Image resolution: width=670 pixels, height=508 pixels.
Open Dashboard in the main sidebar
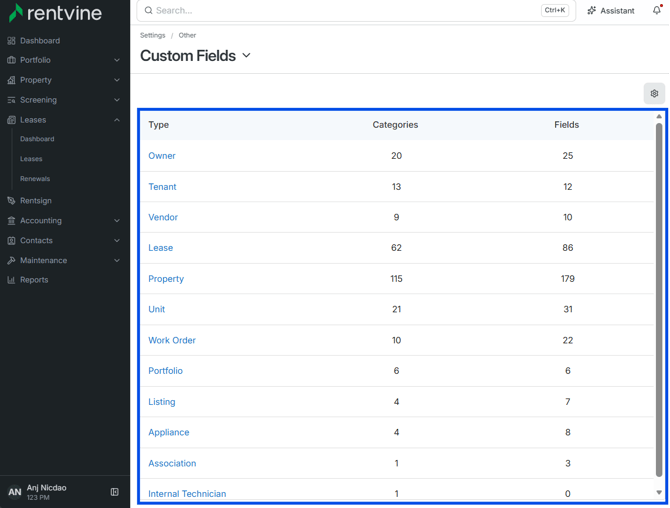click(x=40, y=41)
